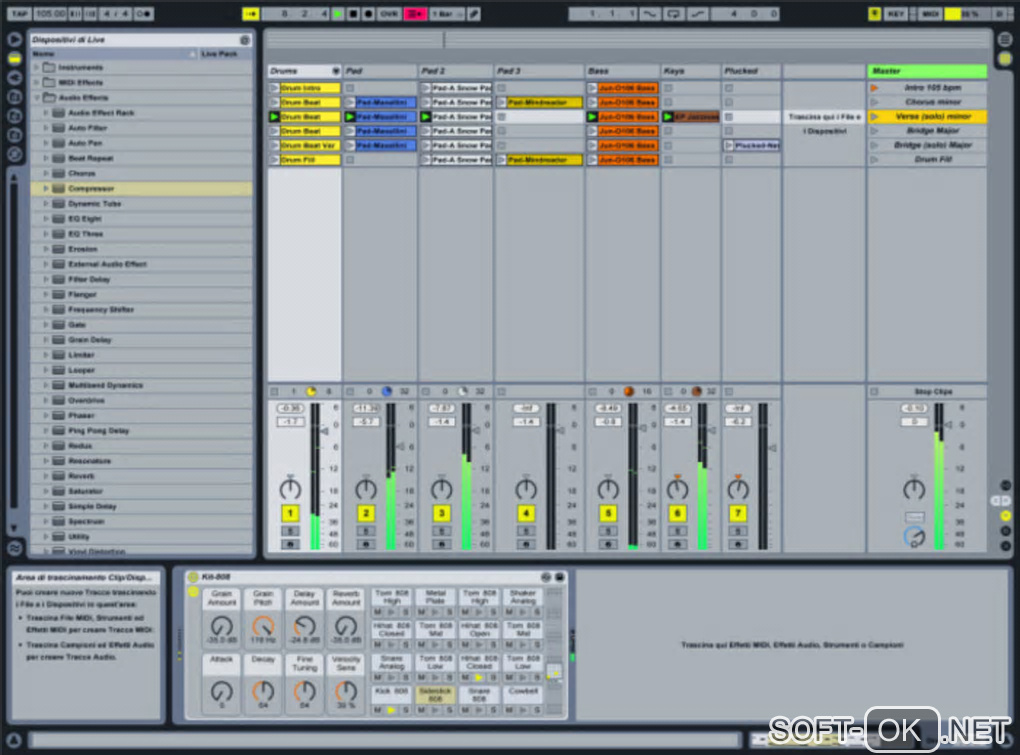Click the green transport Play button
Viewport: 1020px width, 755px height.
click(x=338, y=14)
